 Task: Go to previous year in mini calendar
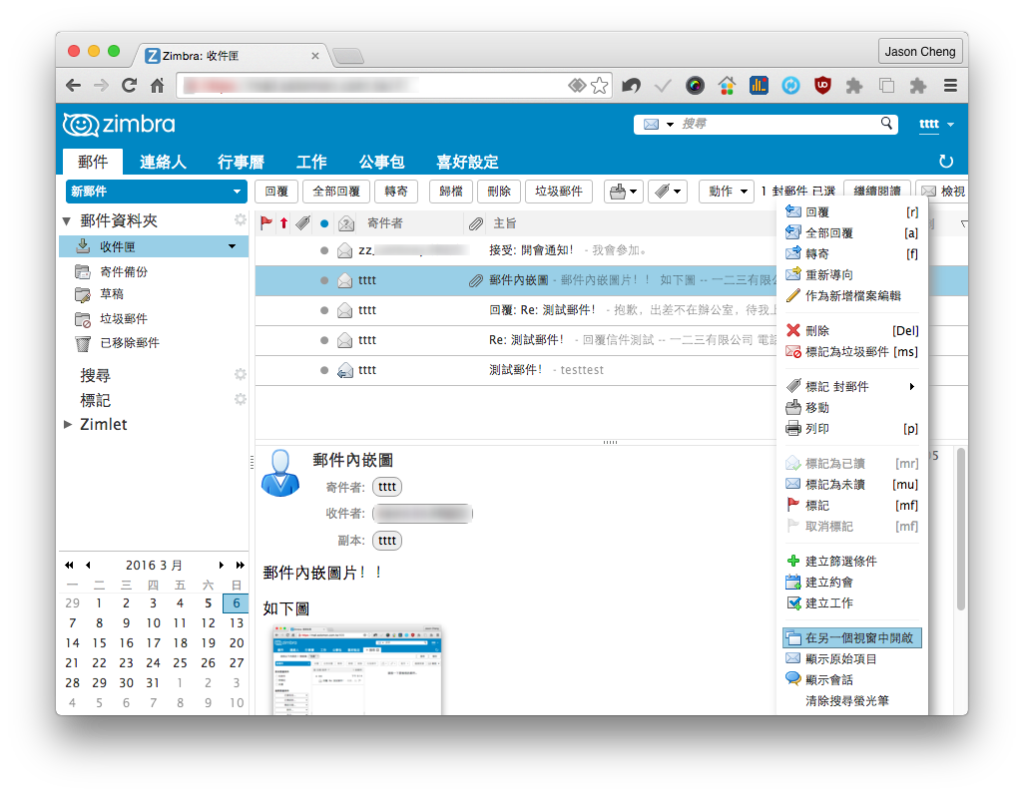(69, 565)
